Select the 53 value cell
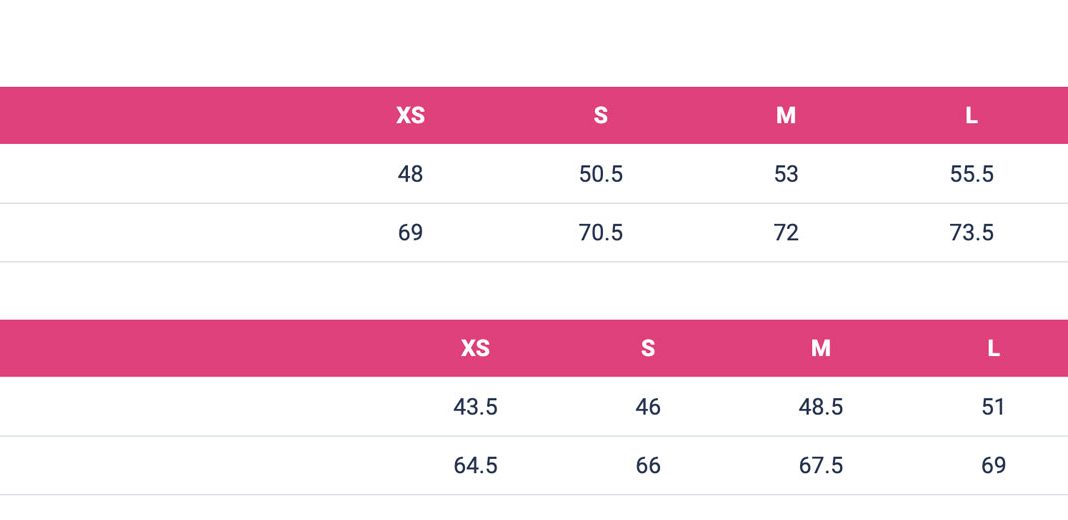This screenshot has width=1068, height=520. pos(785,174)
